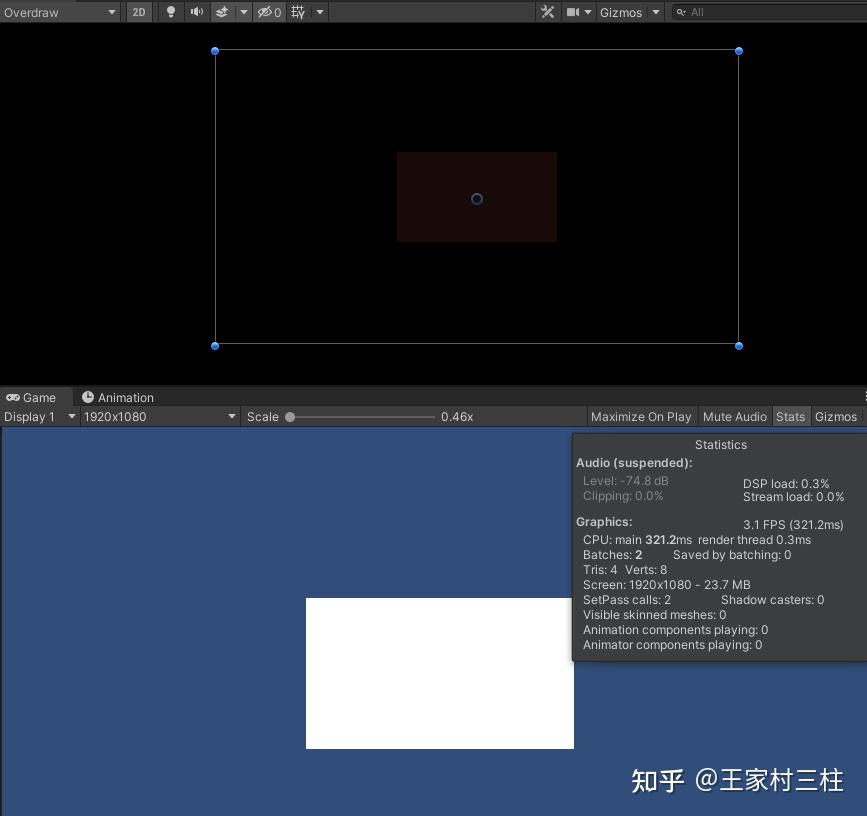This screenshot has height=816, width=867.
Task: Disable the Stats overlay button
Action: click(x=791, y=417)
